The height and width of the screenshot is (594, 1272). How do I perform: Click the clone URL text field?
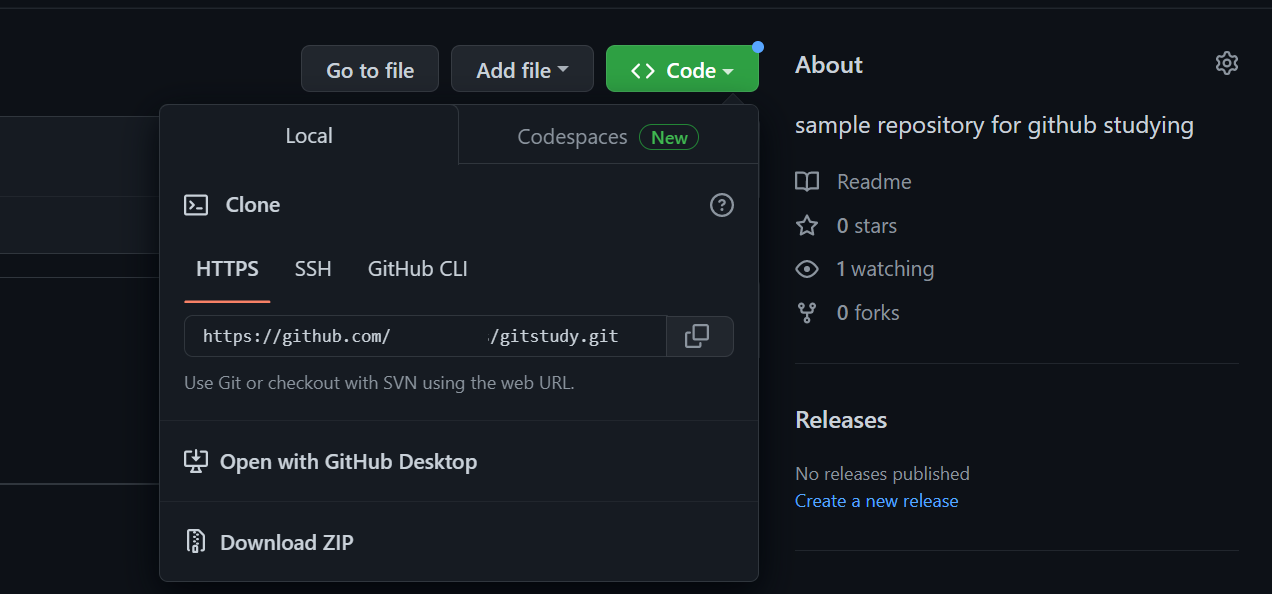[x=425, y=336]
